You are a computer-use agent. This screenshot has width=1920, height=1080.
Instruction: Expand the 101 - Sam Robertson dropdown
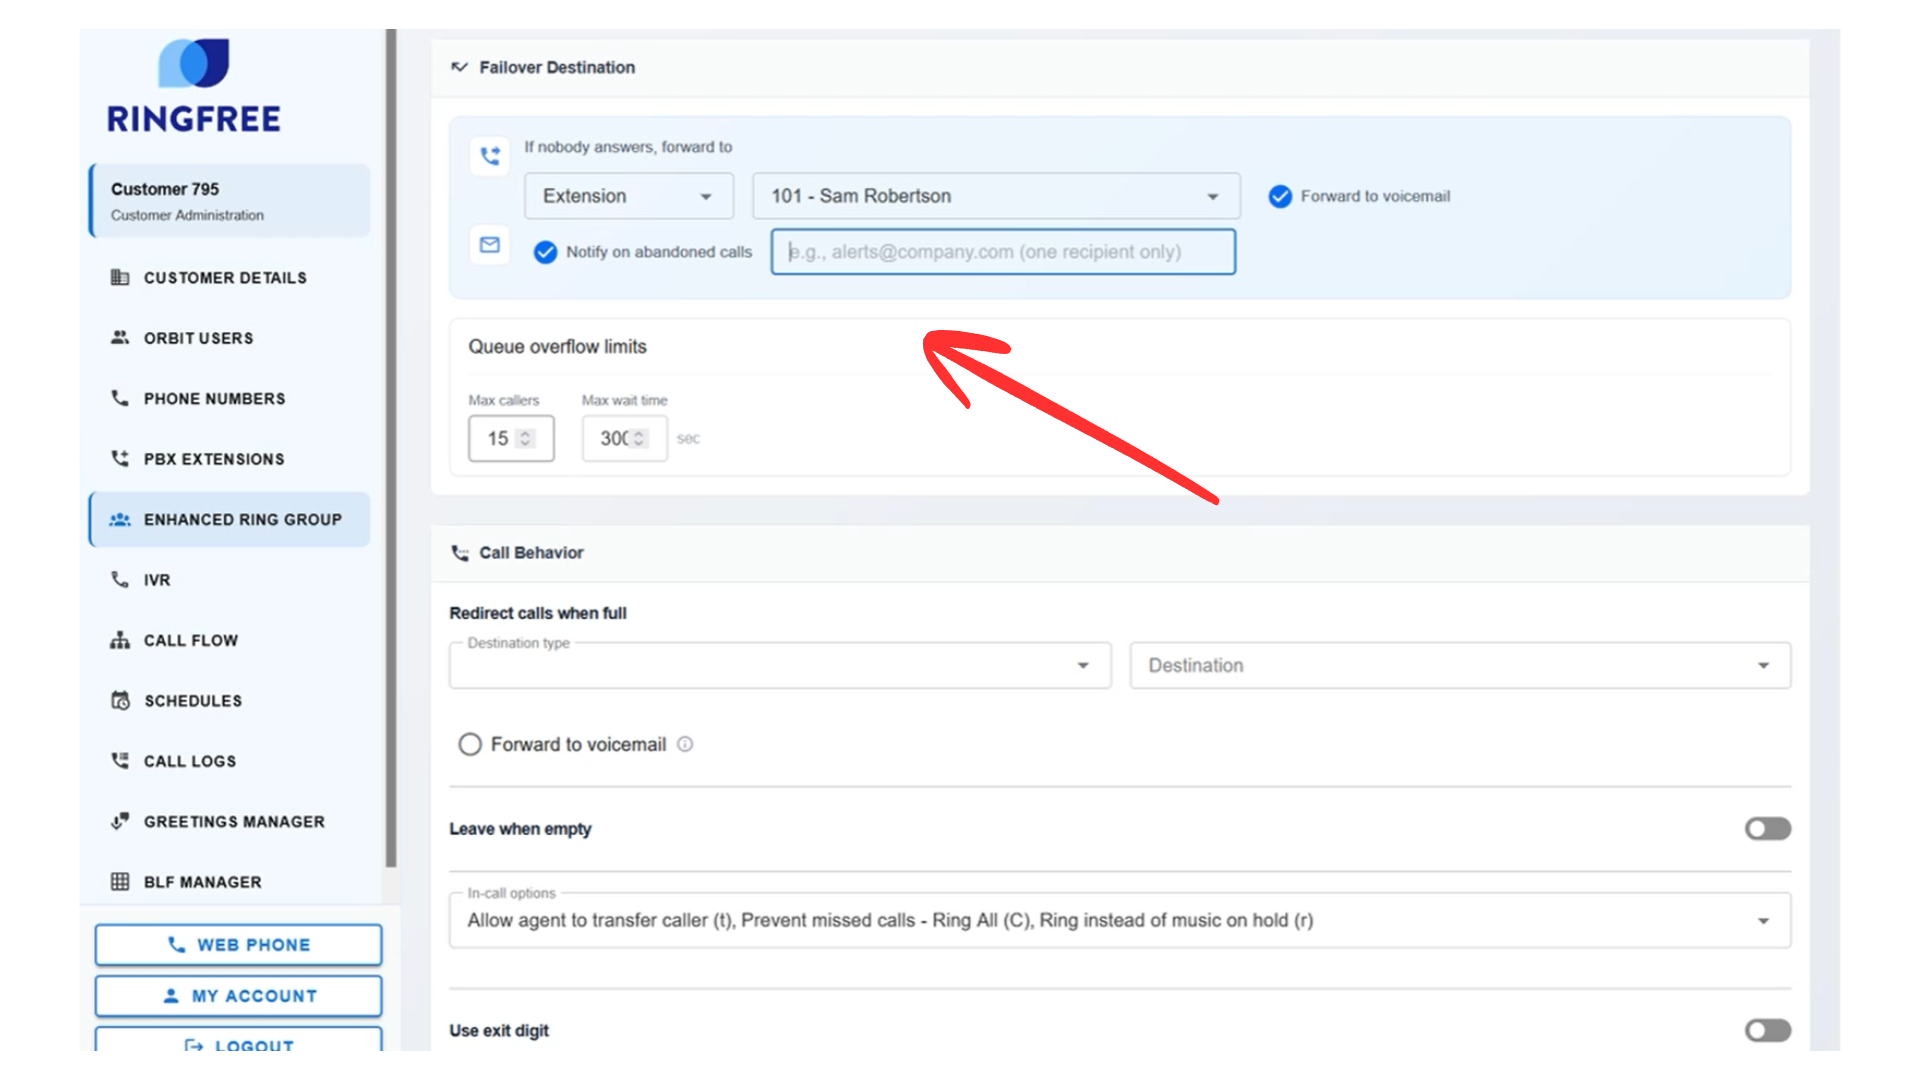pyautogui.click(x=995, y=196)
